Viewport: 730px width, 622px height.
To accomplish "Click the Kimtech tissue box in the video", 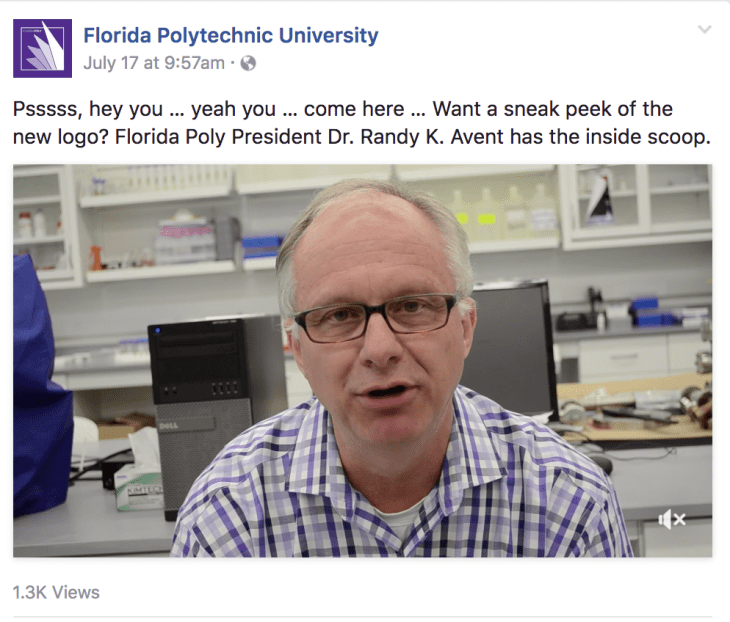I will click(x=140, y=487).
